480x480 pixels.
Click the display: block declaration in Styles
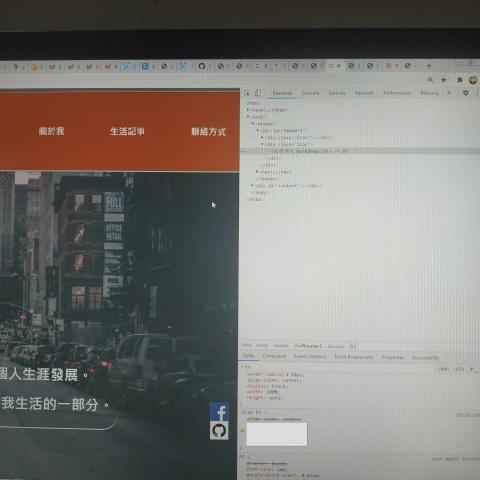(x=267, y=386)
